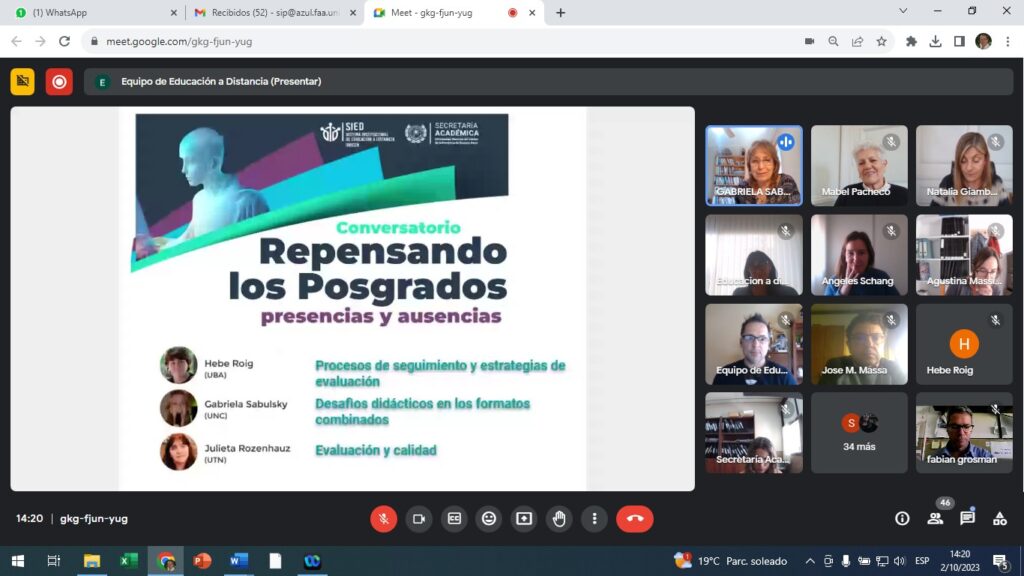Image resolution: width=1024 pixels, height=576 pixels.
Task: Click the present screen icon
Action: point(524,518)
